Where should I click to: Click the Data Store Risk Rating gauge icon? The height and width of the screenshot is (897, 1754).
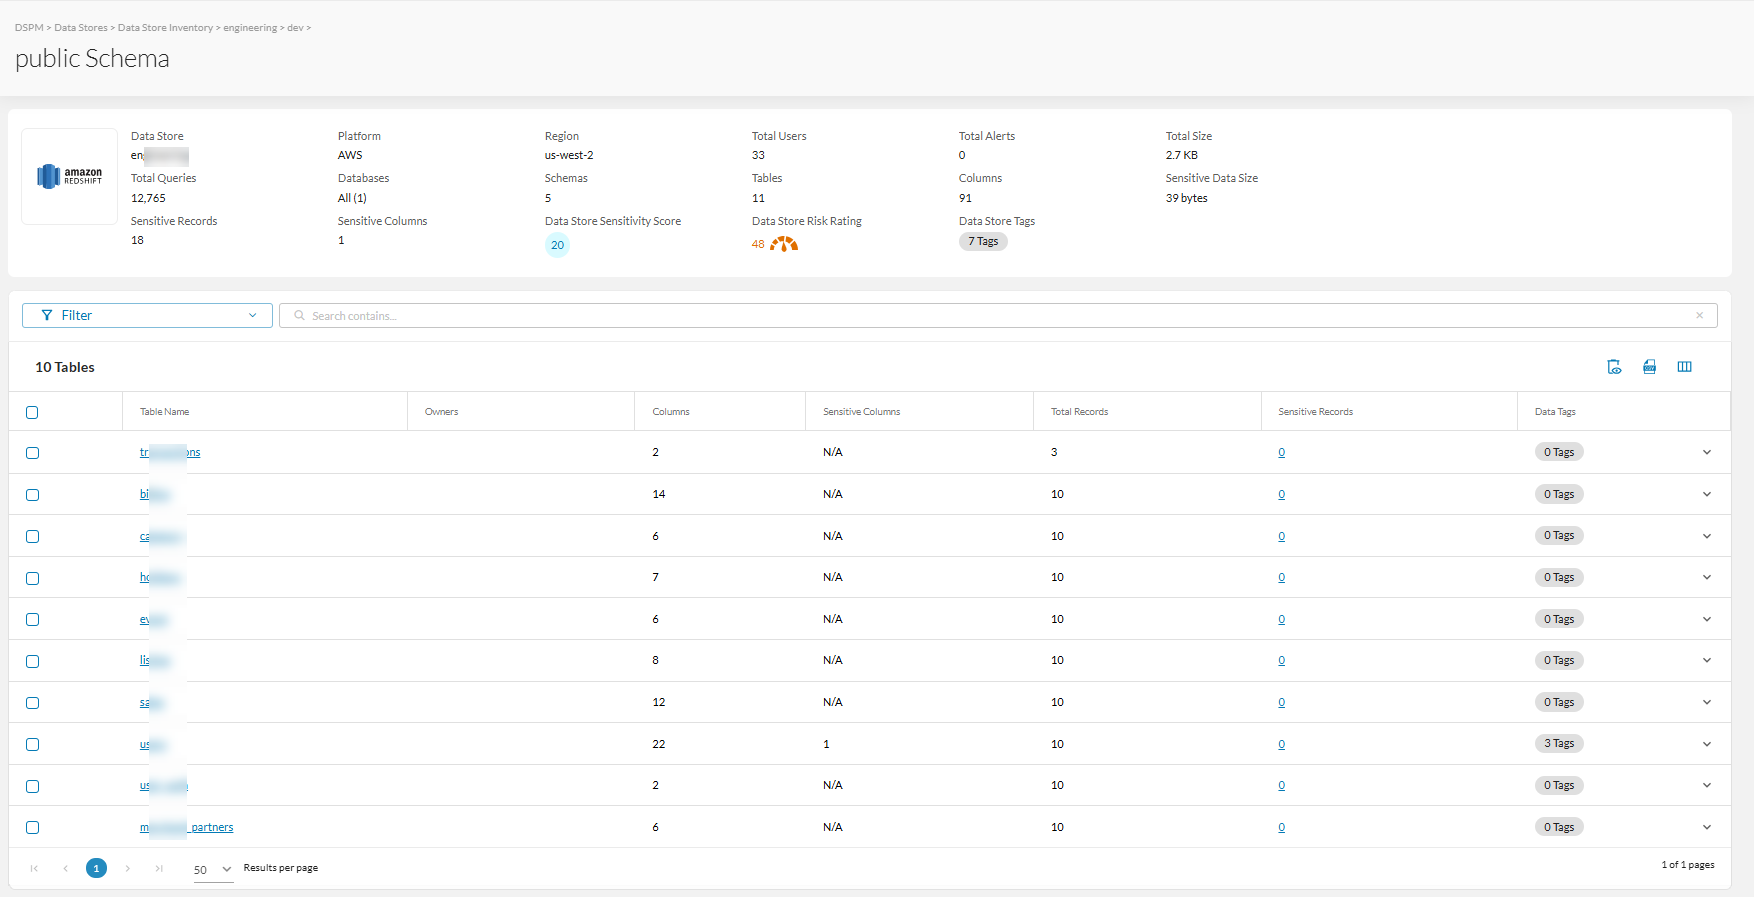(784, 244)
